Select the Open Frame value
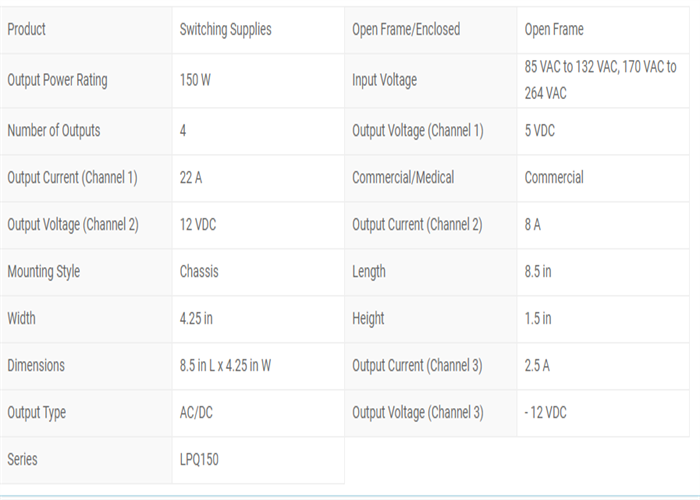Screen dimensions: 700x500 click(554, 29)
